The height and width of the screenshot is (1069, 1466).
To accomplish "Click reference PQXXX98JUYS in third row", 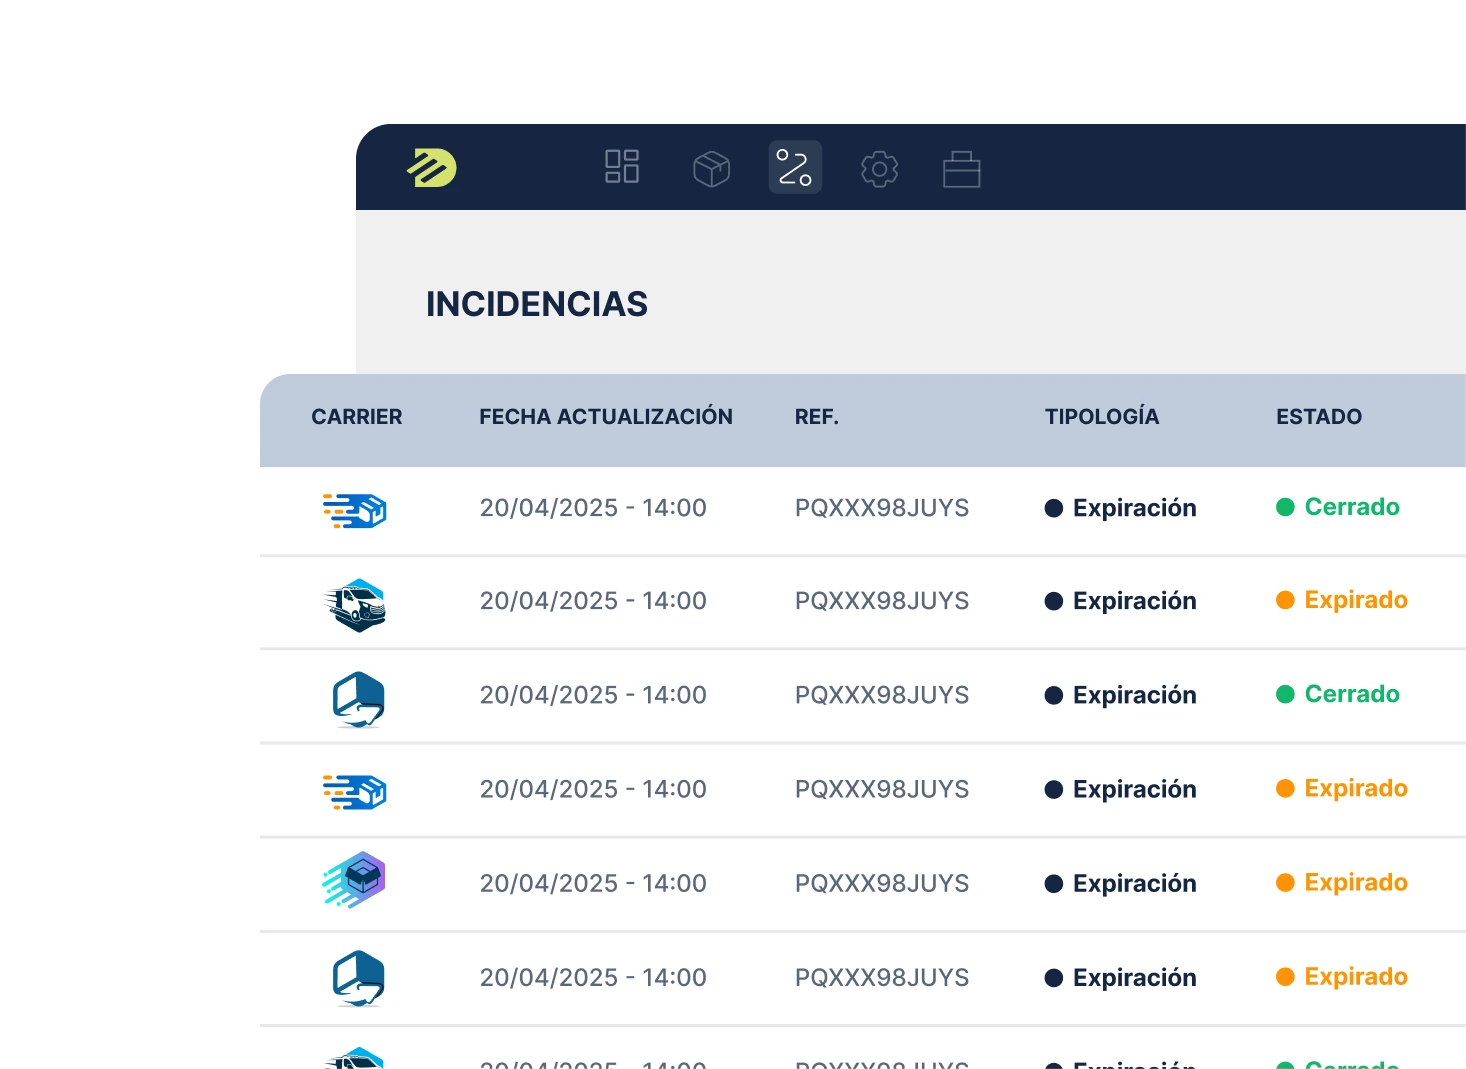I will (x=881, y=695).
